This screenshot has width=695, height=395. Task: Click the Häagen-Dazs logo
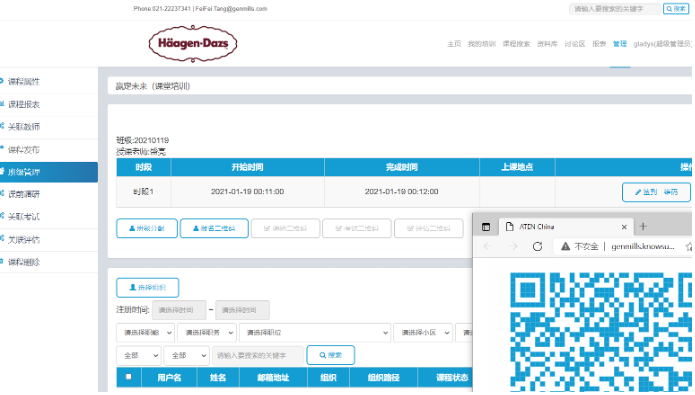[x=193, y=43]
